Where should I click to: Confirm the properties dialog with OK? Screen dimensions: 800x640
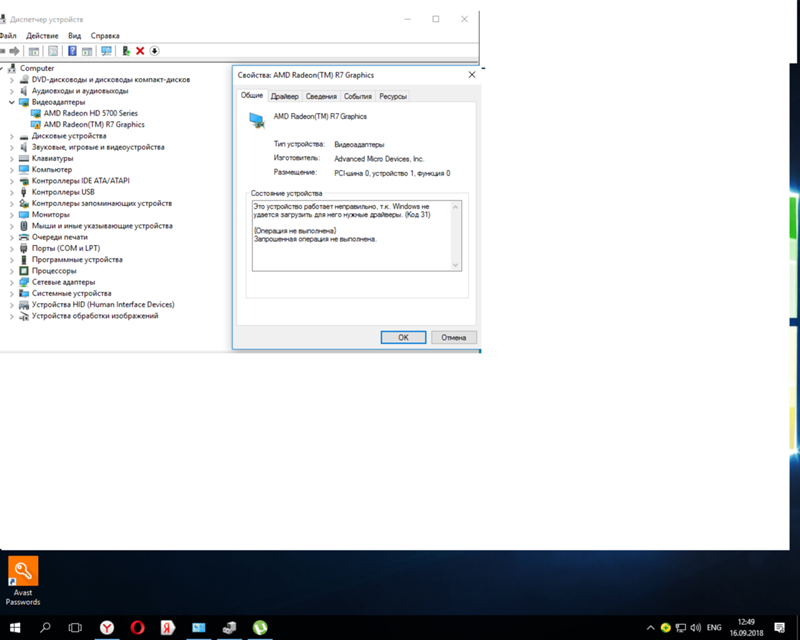point(403,337)
